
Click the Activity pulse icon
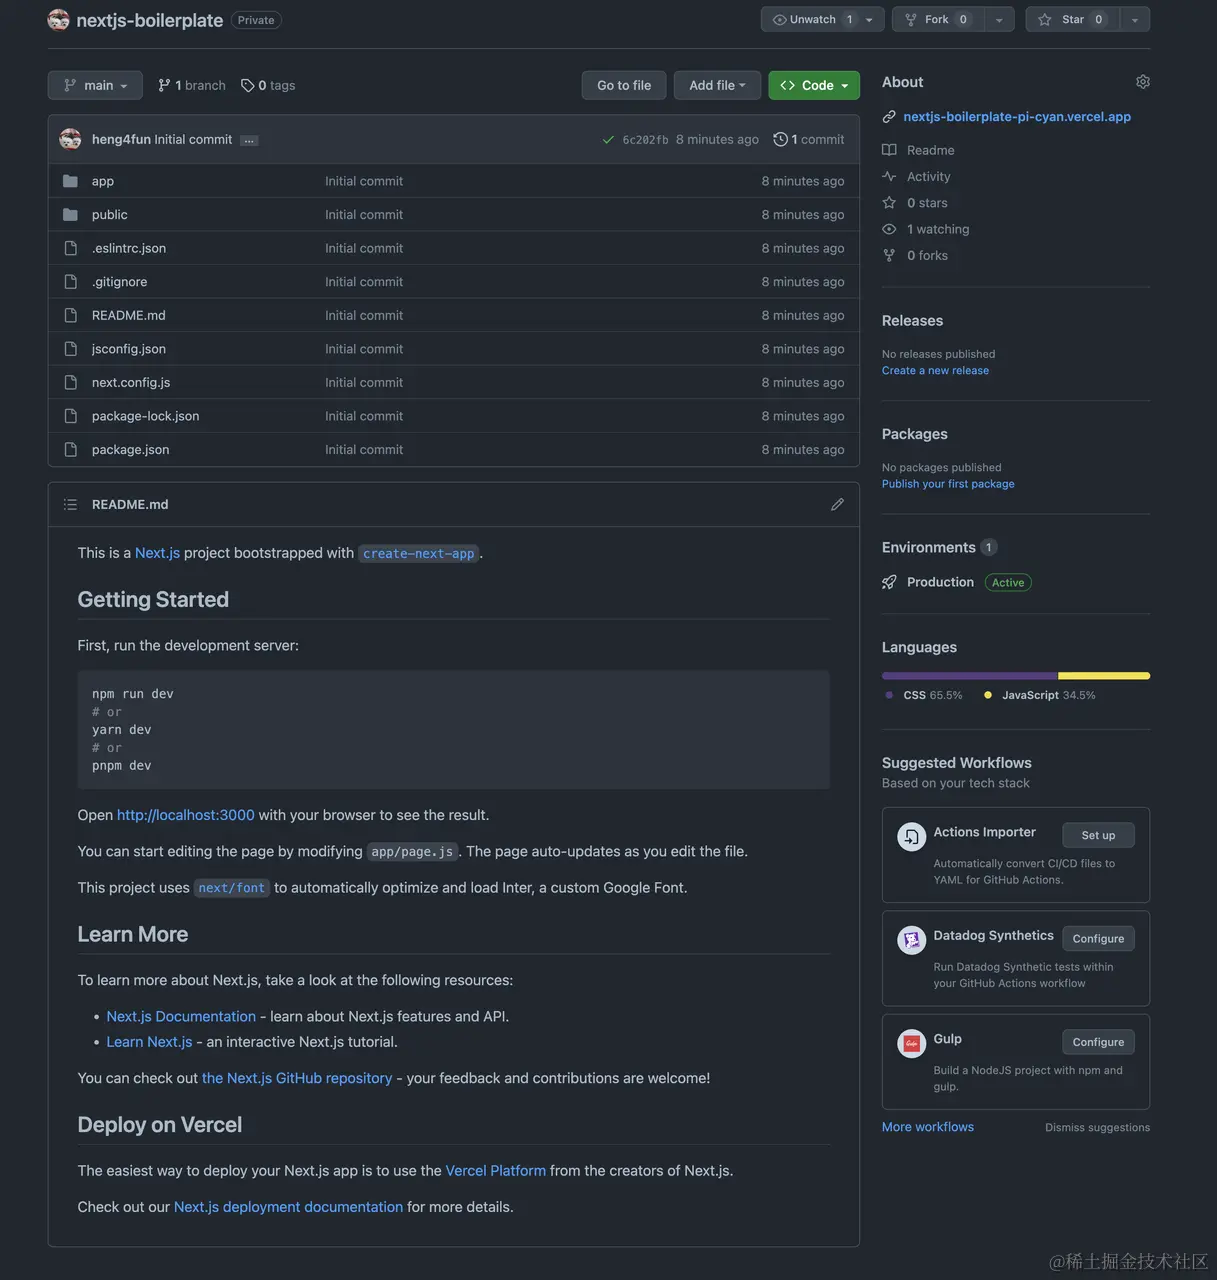[889, 176]
